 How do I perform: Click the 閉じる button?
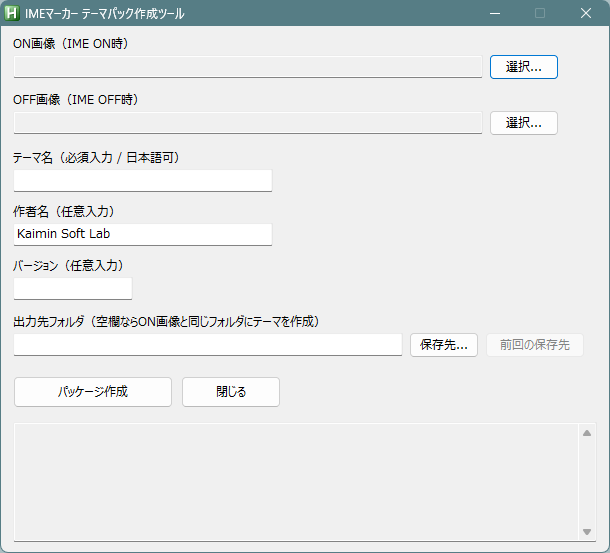click(231, 392)
